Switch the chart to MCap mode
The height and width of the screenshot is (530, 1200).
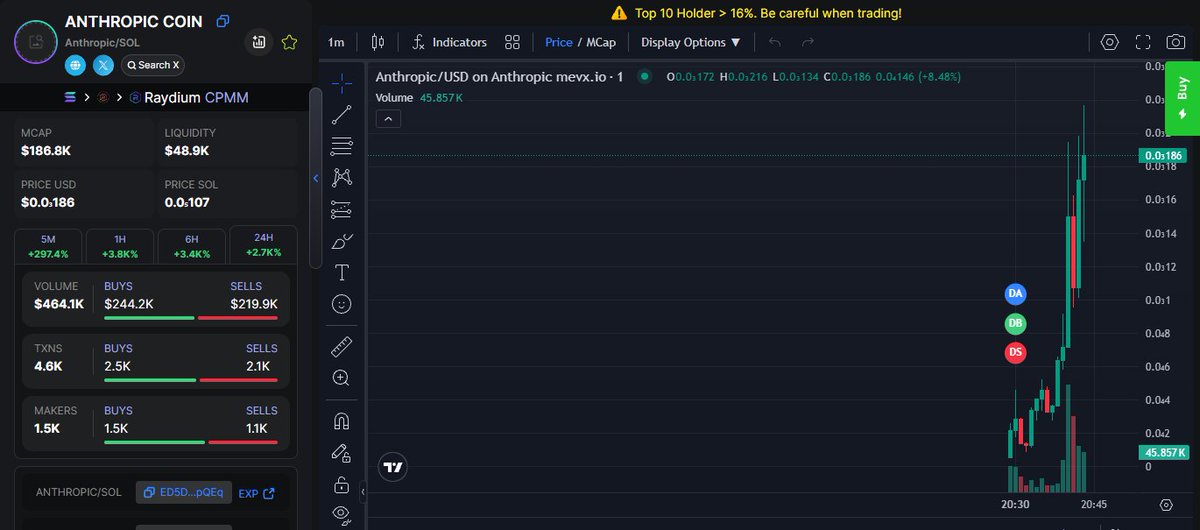click(x=601, y=42)
